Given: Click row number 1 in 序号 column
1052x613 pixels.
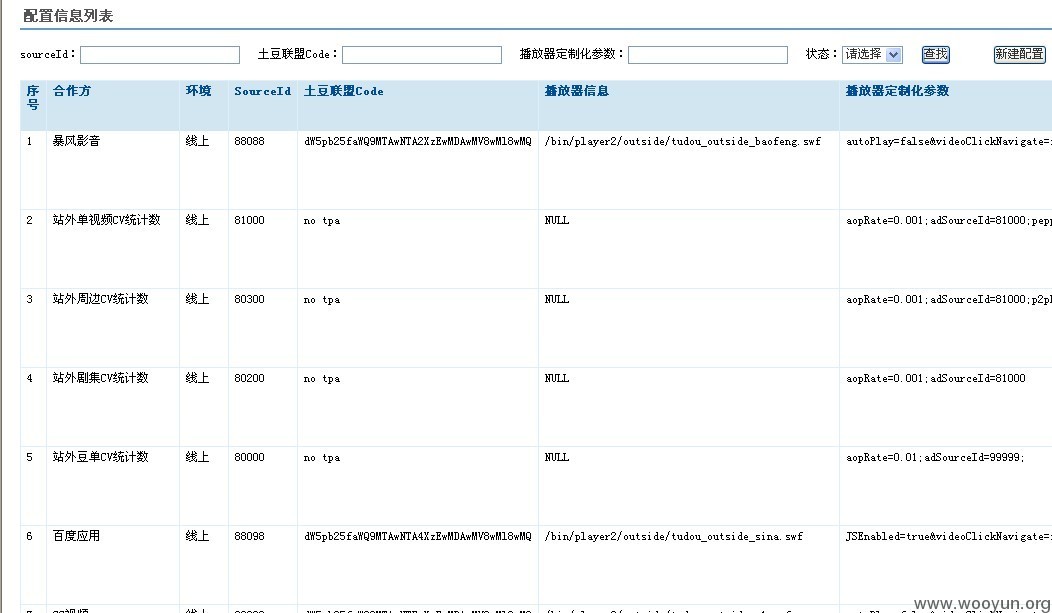Looking at the screenshot, I should point(30,141).
